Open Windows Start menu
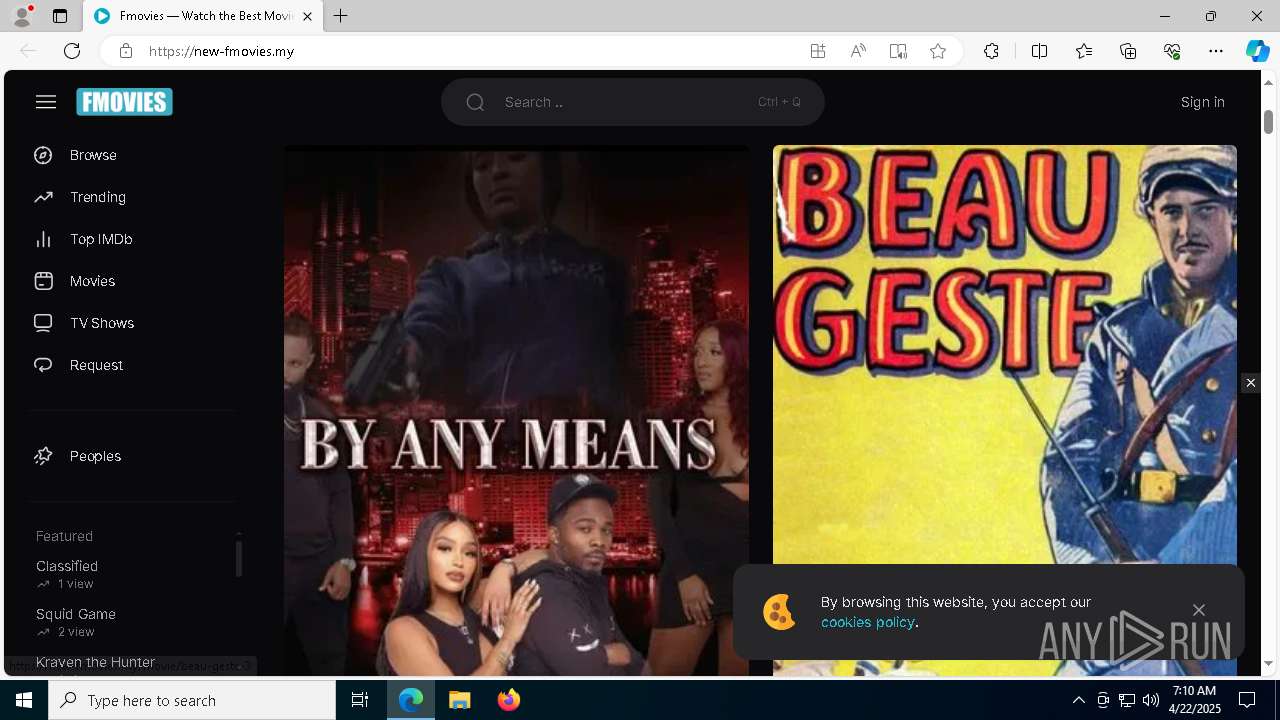Image resolution: width=1280 pixels, height=720 pixels. tap(24, 700)
